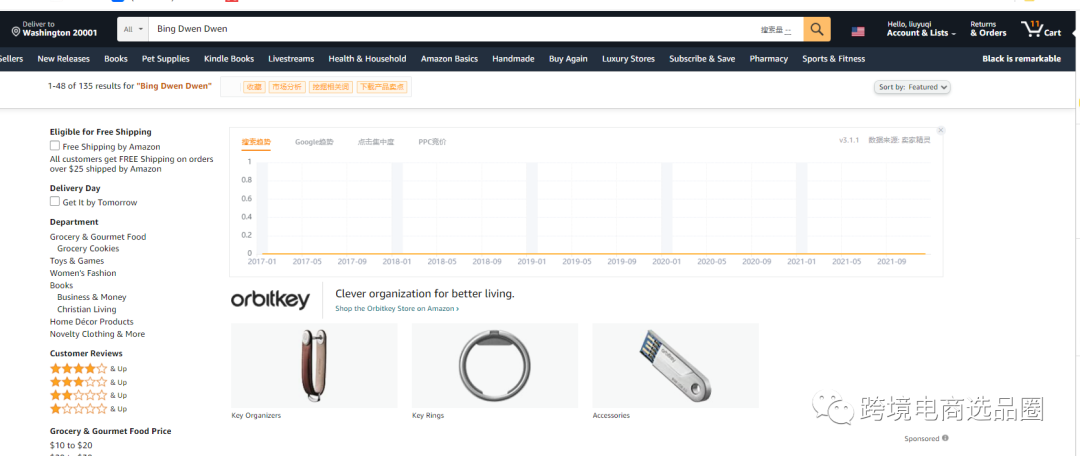
Task: Click Shop the Orbitkey Store on Amazon
Action: pyautogui.click(x=397, y=309)
